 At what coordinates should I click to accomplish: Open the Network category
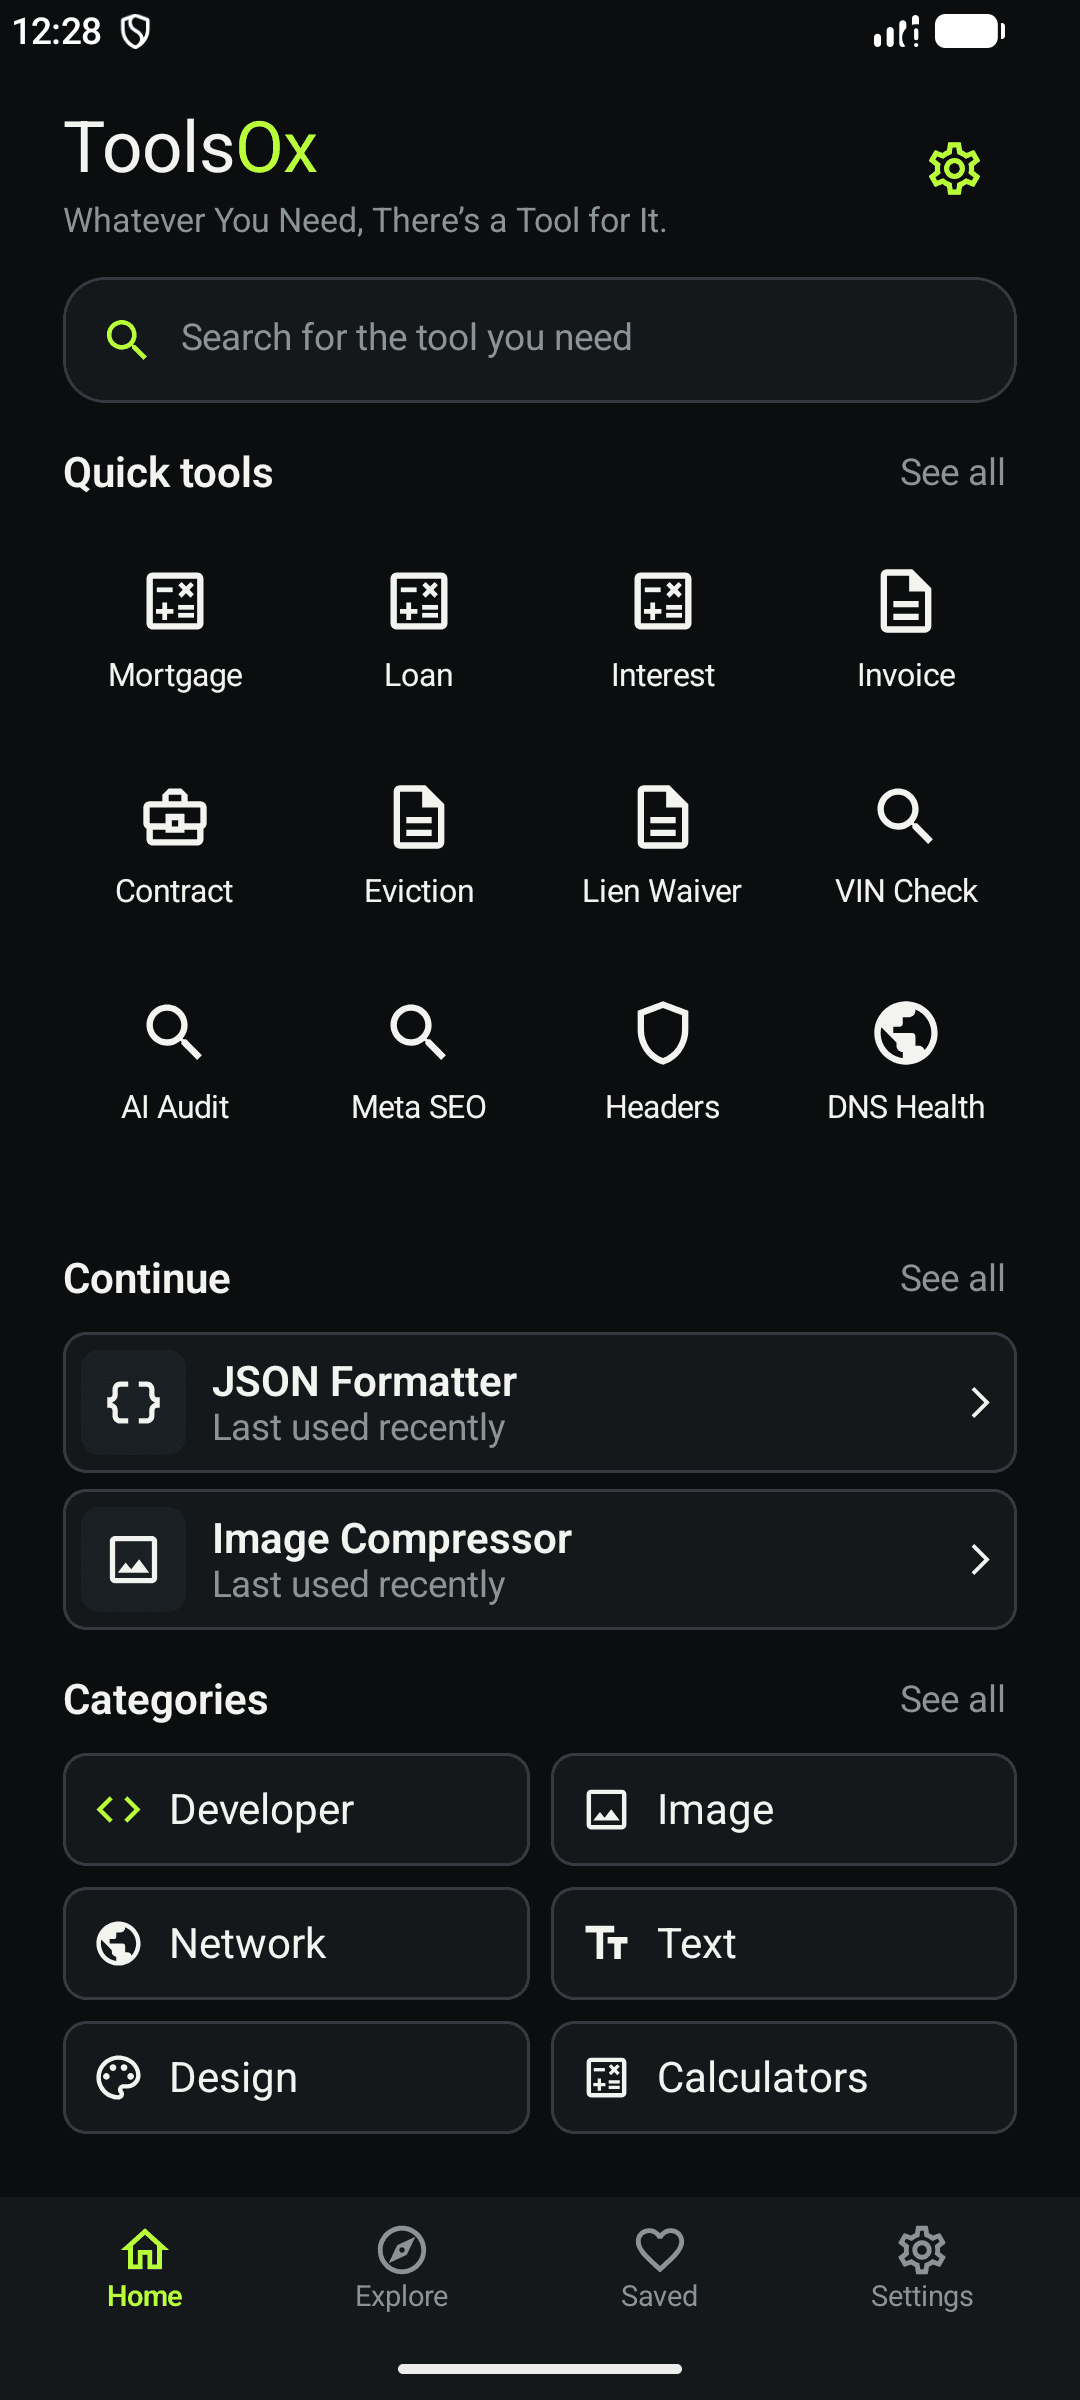pos(296,1943)
